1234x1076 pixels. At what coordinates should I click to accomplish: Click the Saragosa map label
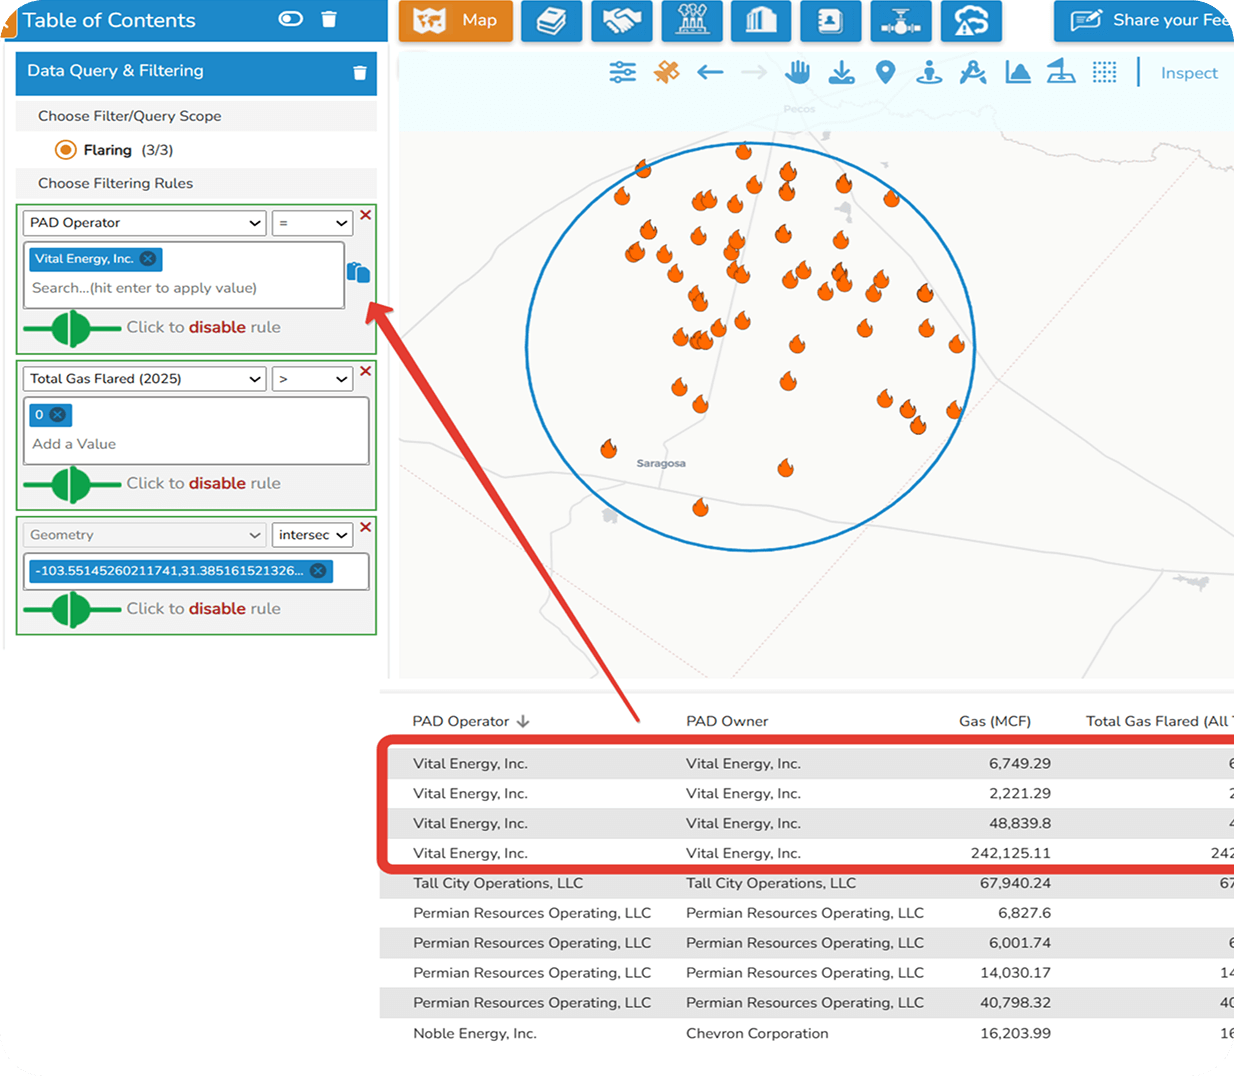pyautogui.click(x=661, y=464)
